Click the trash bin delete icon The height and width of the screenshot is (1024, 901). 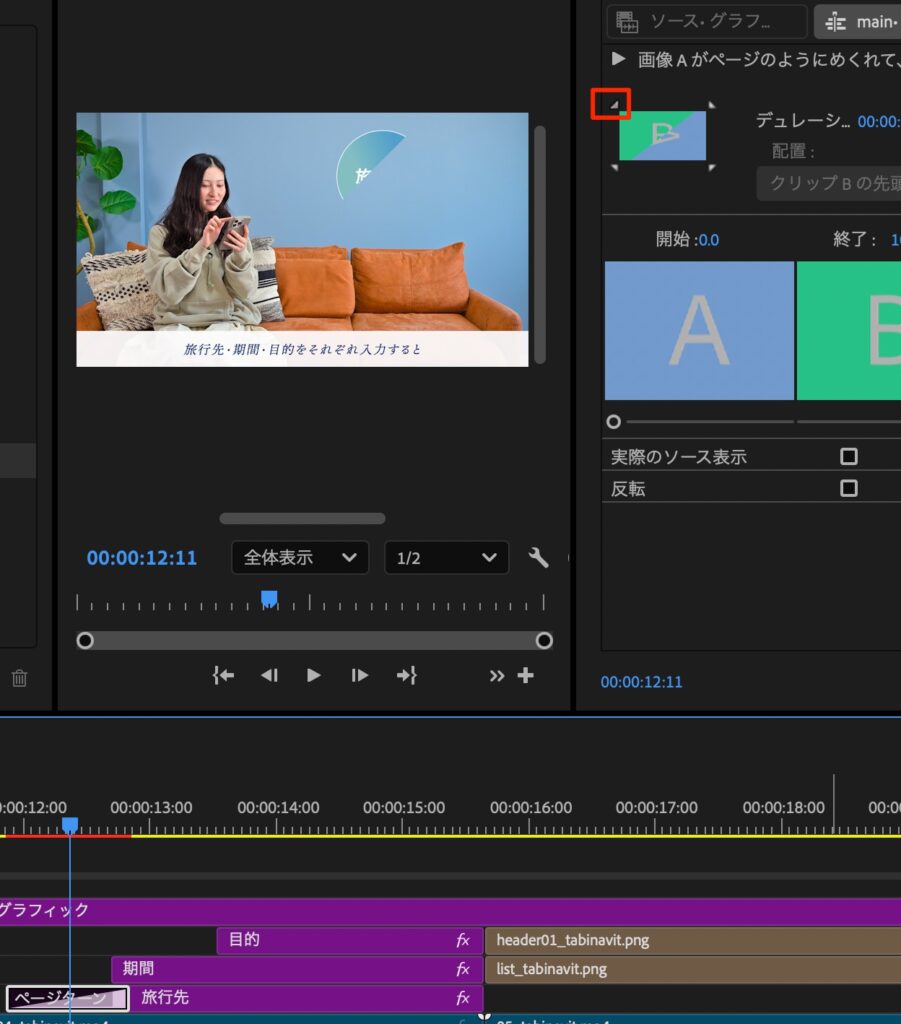click(x=19, y=678)
